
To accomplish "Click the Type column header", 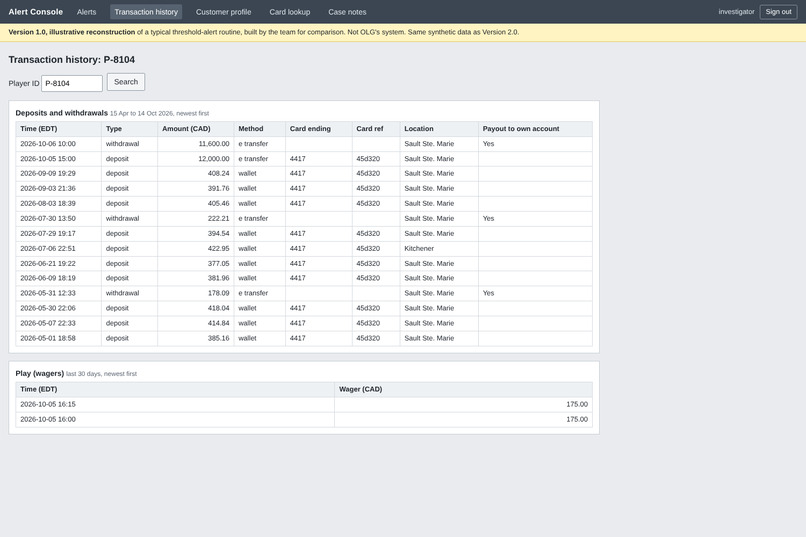I will click(130, 129).
